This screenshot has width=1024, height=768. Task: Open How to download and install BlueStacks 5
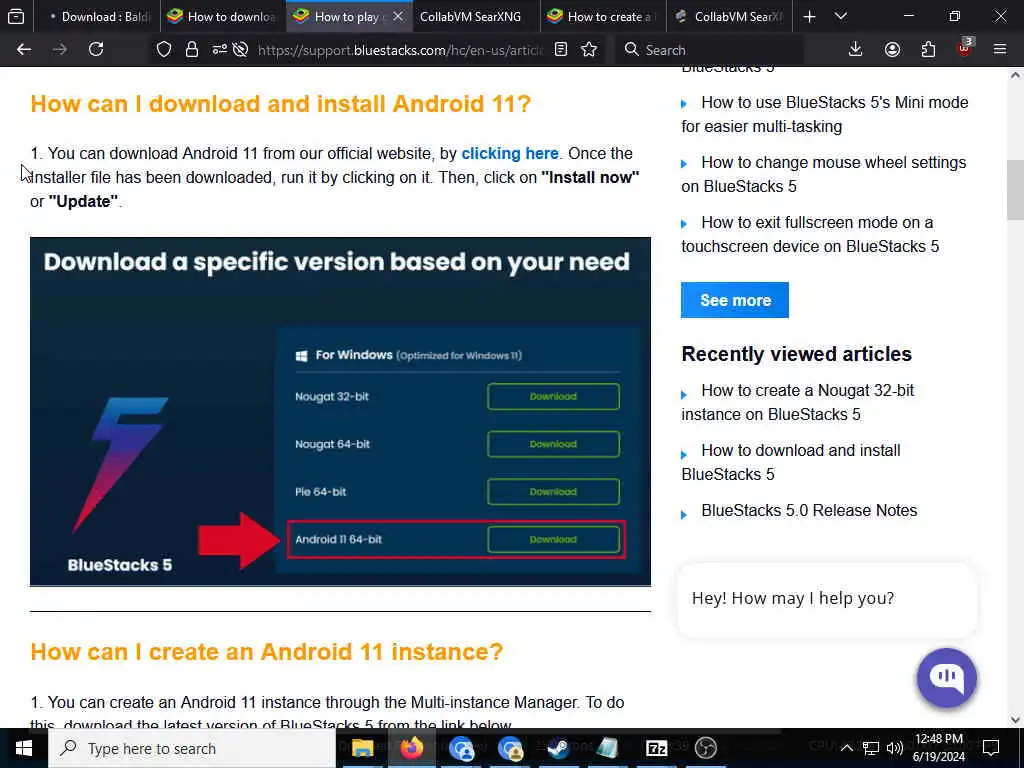pyautogui.click(x=791, y=462)
